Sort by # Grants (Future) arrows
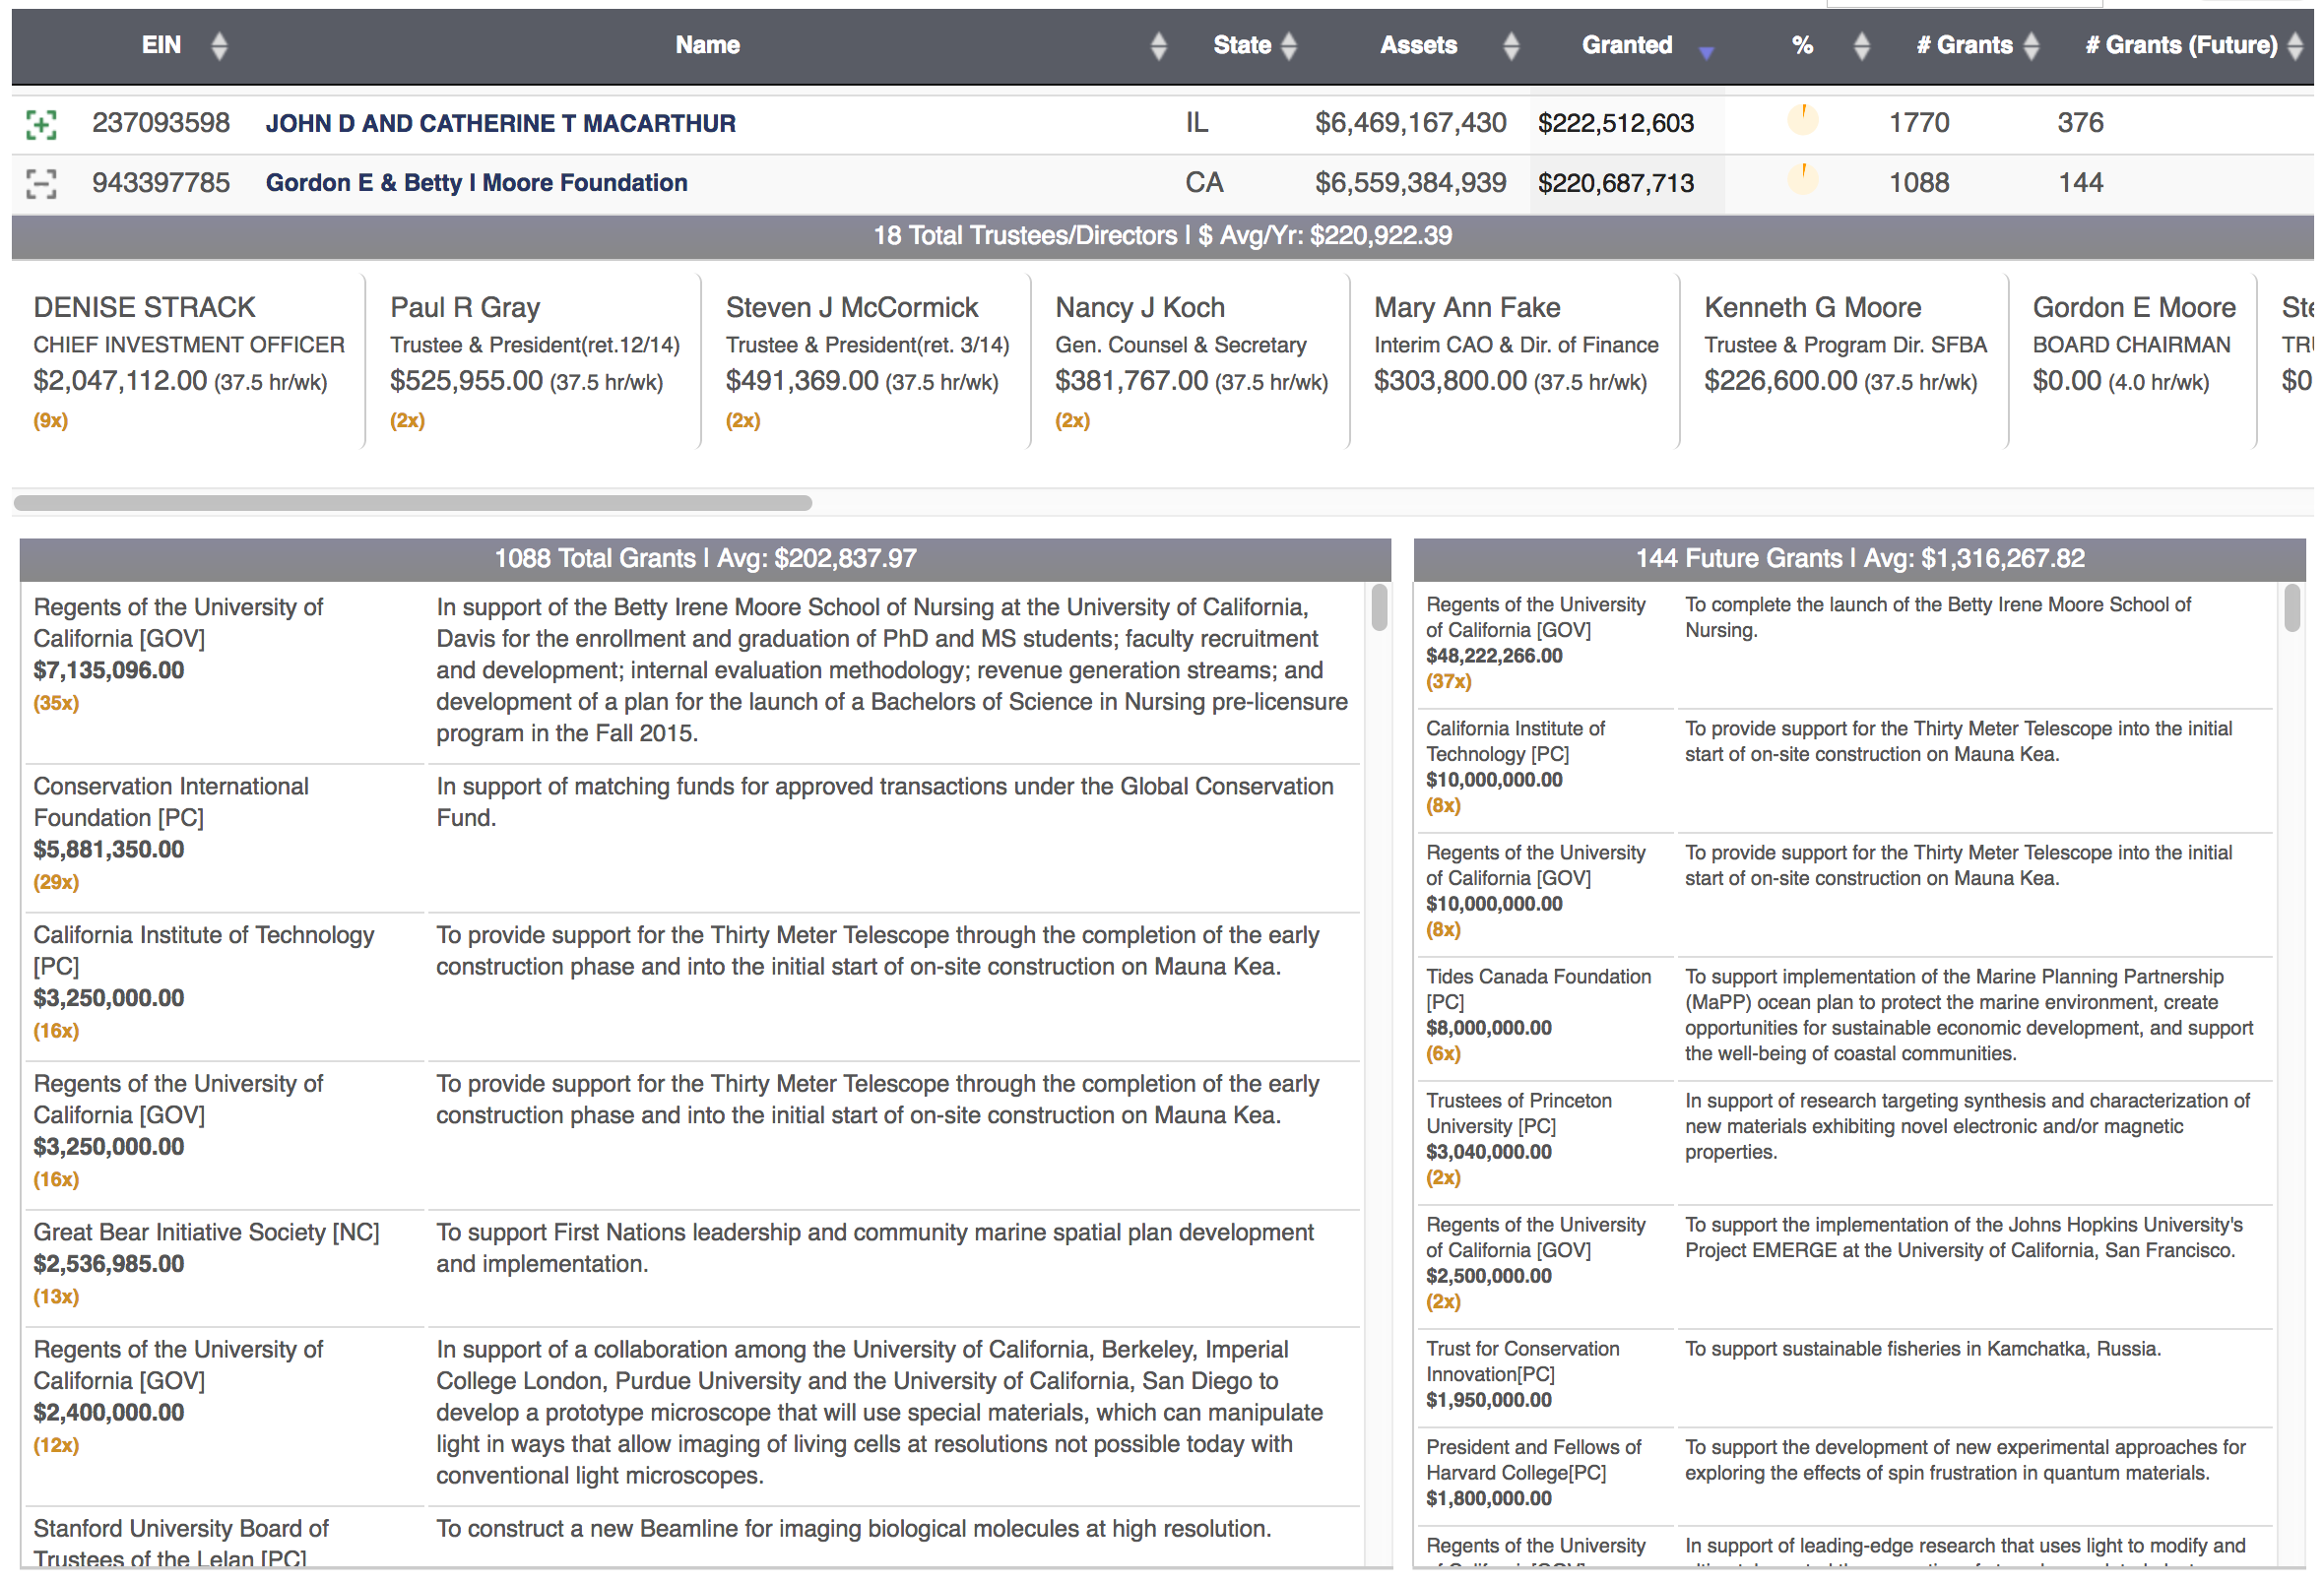Screen dimensions: 2324x1582 (x=2295, y=46)
